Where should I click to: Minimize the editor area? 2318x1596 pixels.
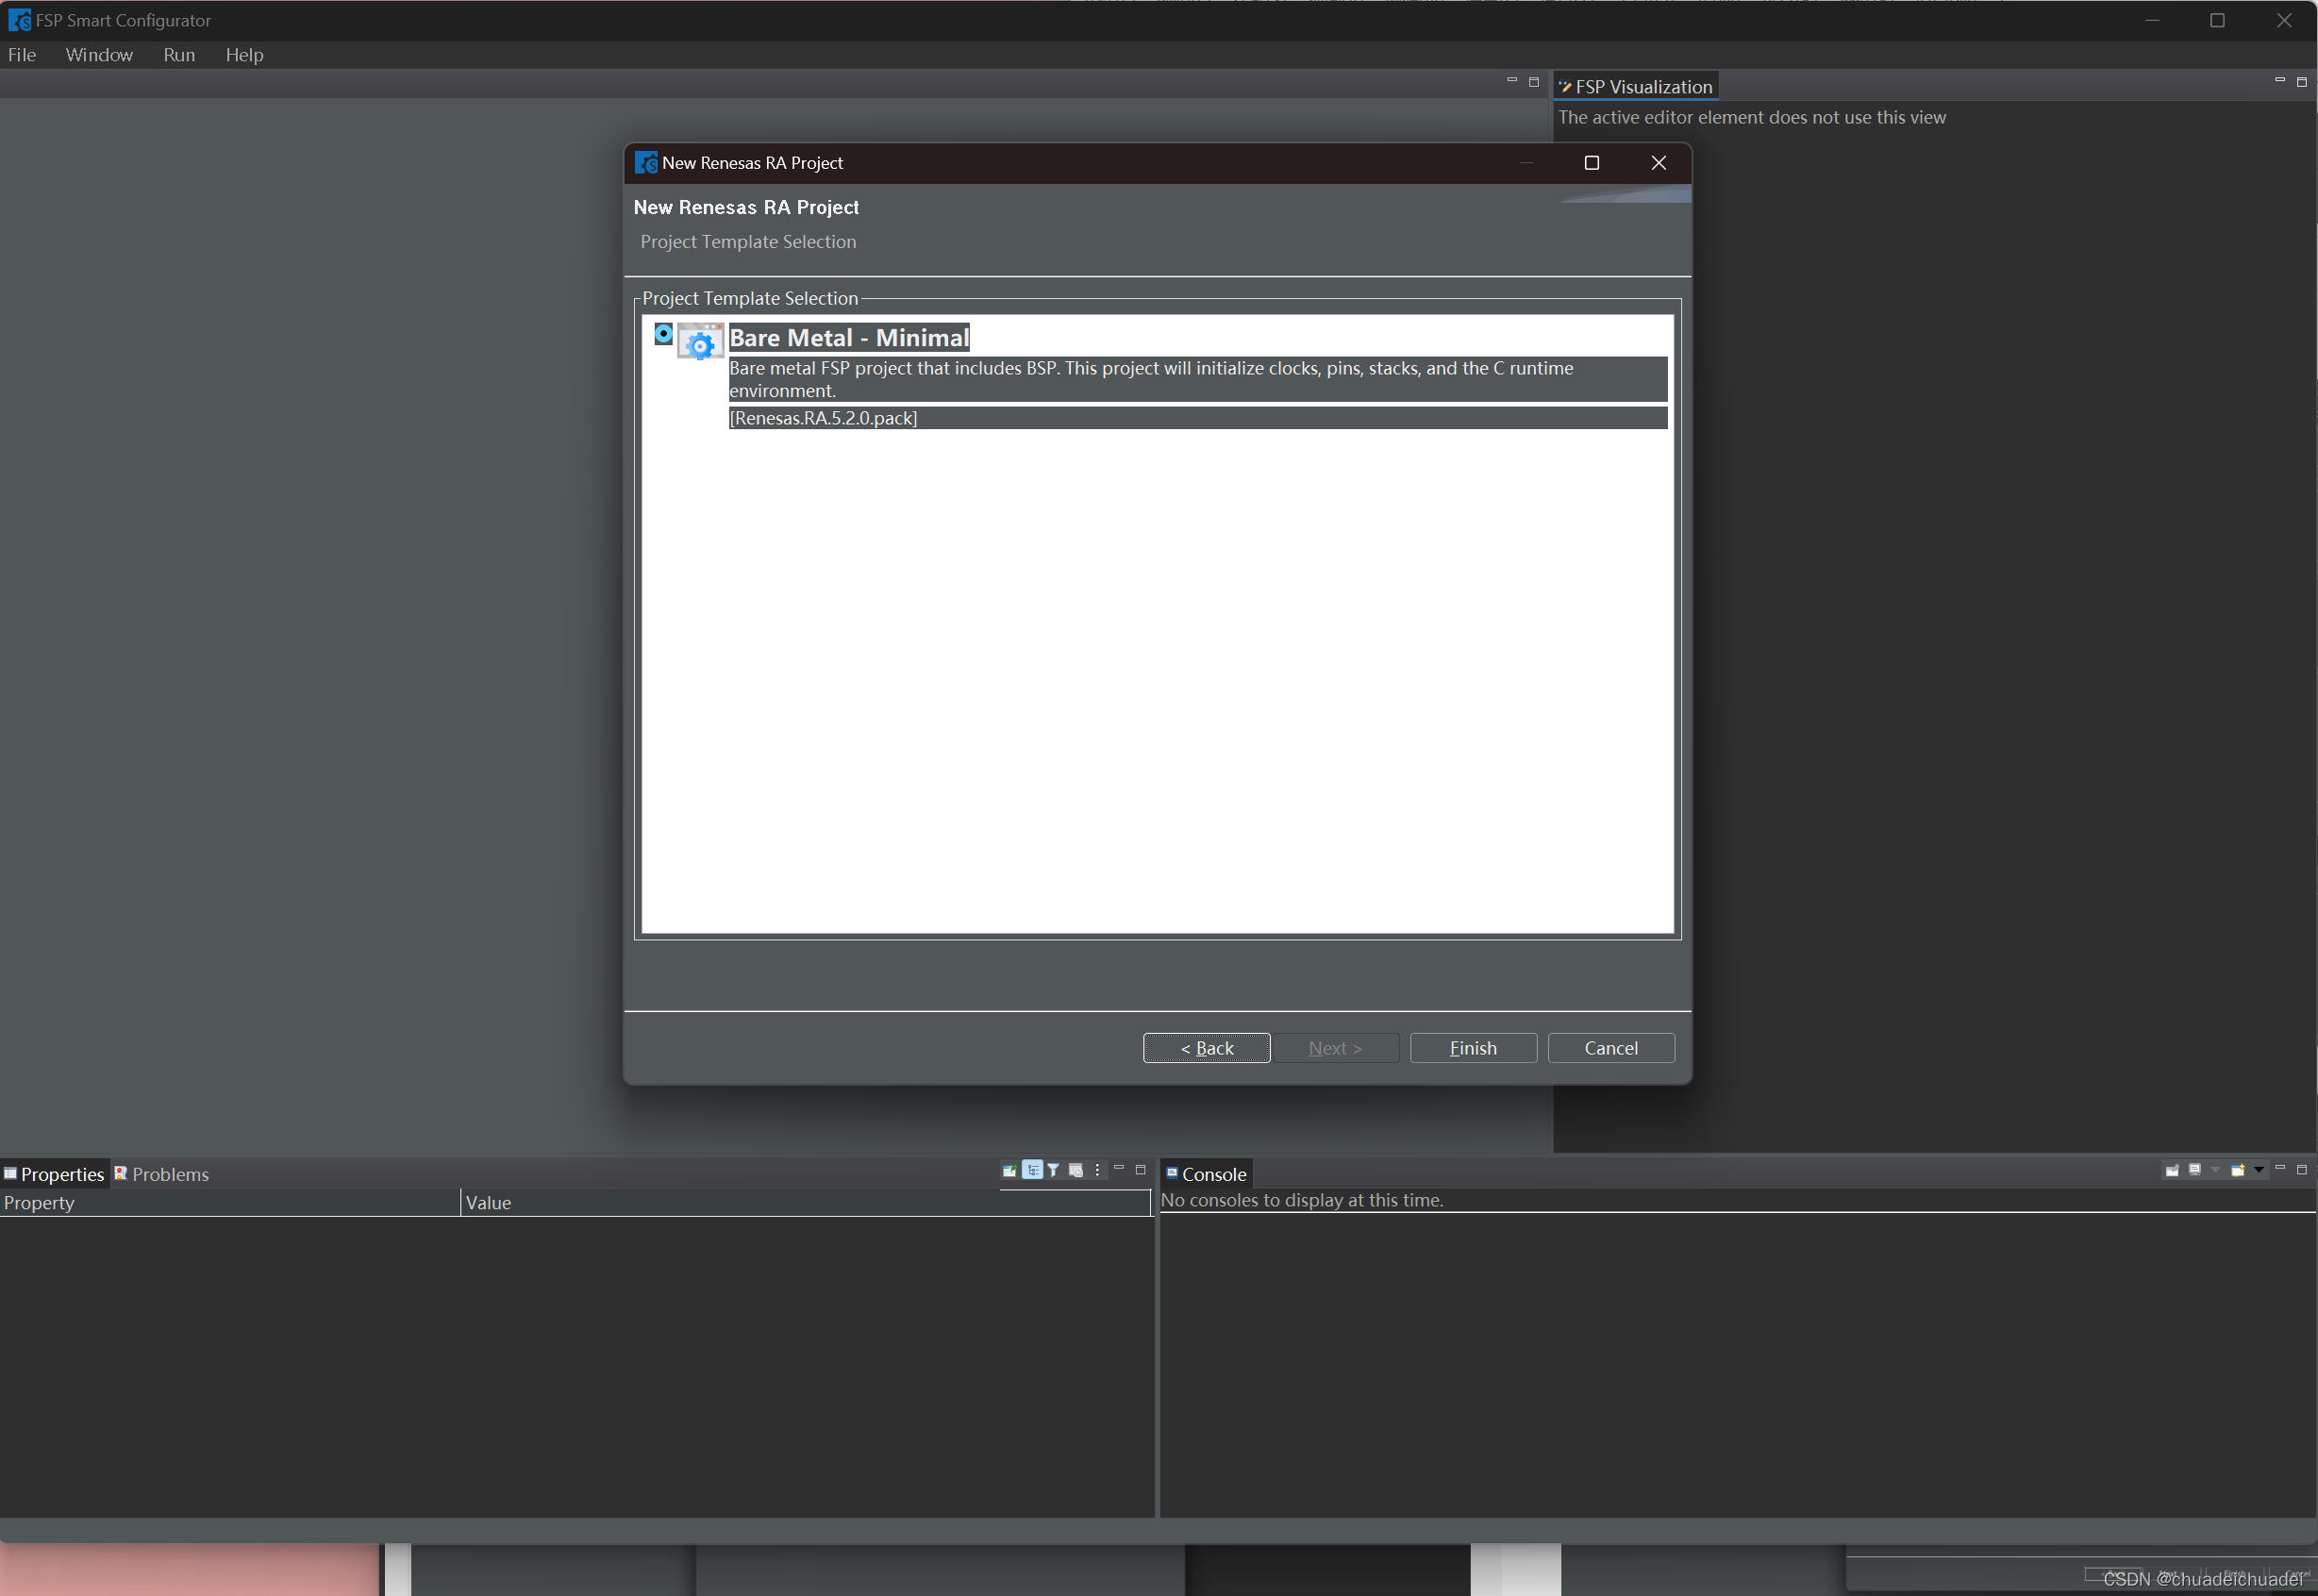tap(1512, 80)
